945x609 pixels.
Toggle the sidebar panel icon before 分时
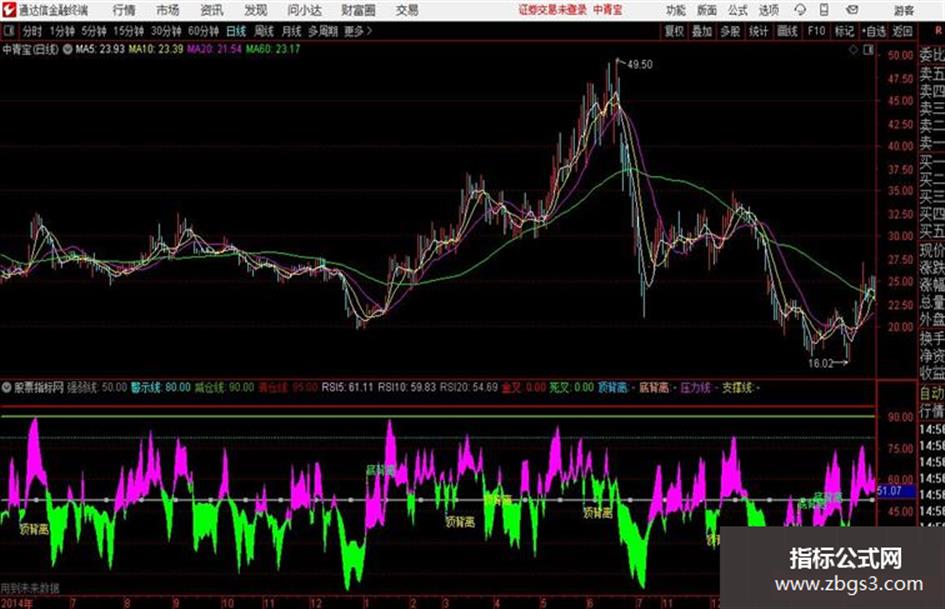point(8,31)
